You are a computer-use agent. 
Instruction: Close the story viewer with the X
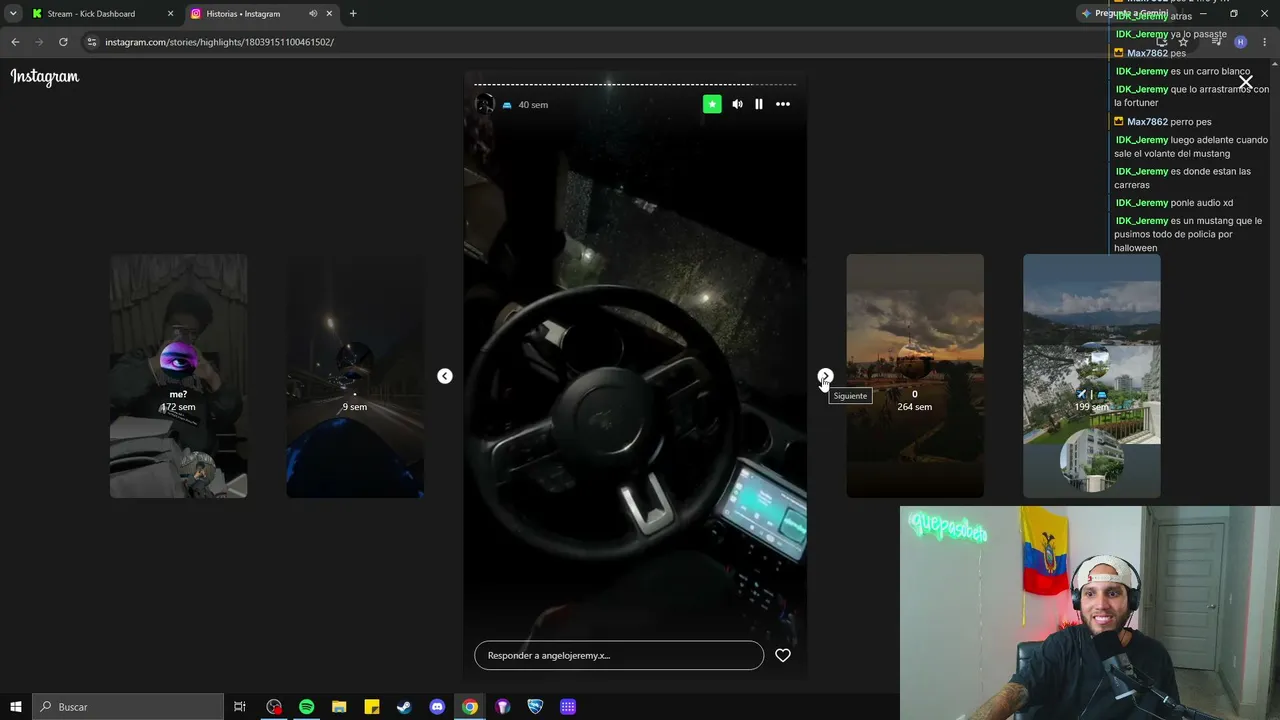pos(1245,82)
